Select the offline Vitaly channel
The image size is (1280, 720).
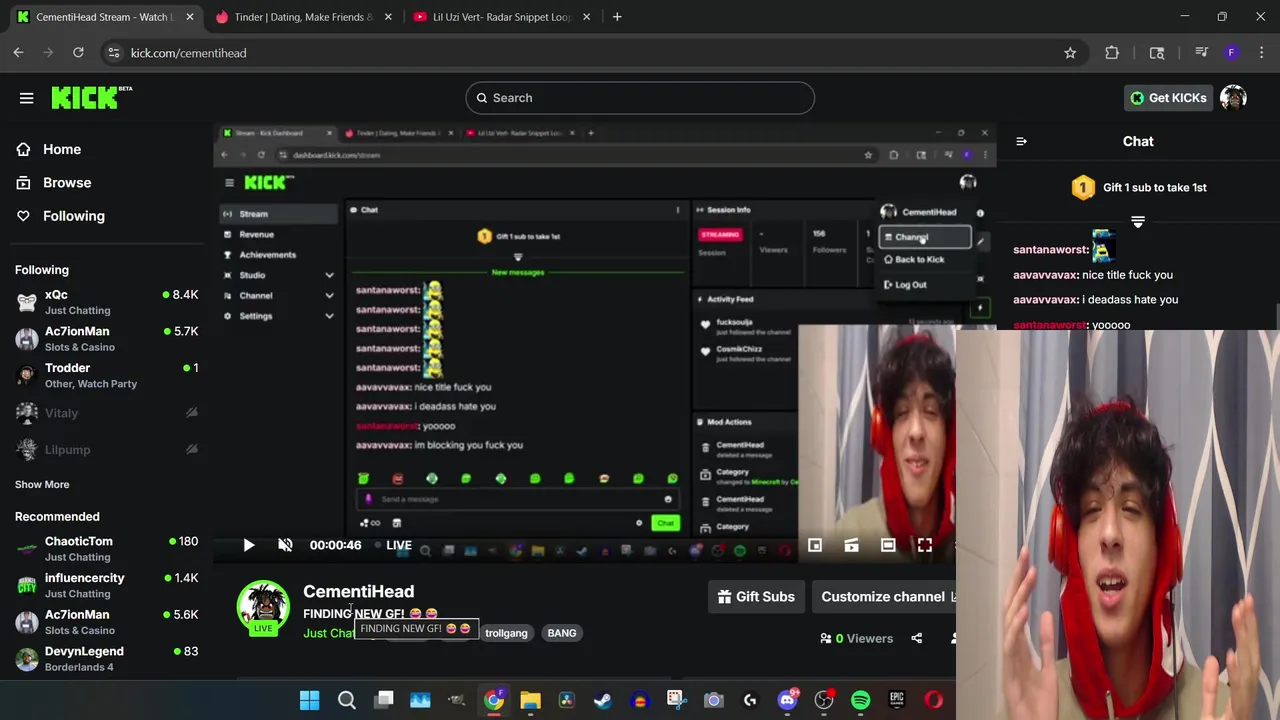(x=107, y=413)
